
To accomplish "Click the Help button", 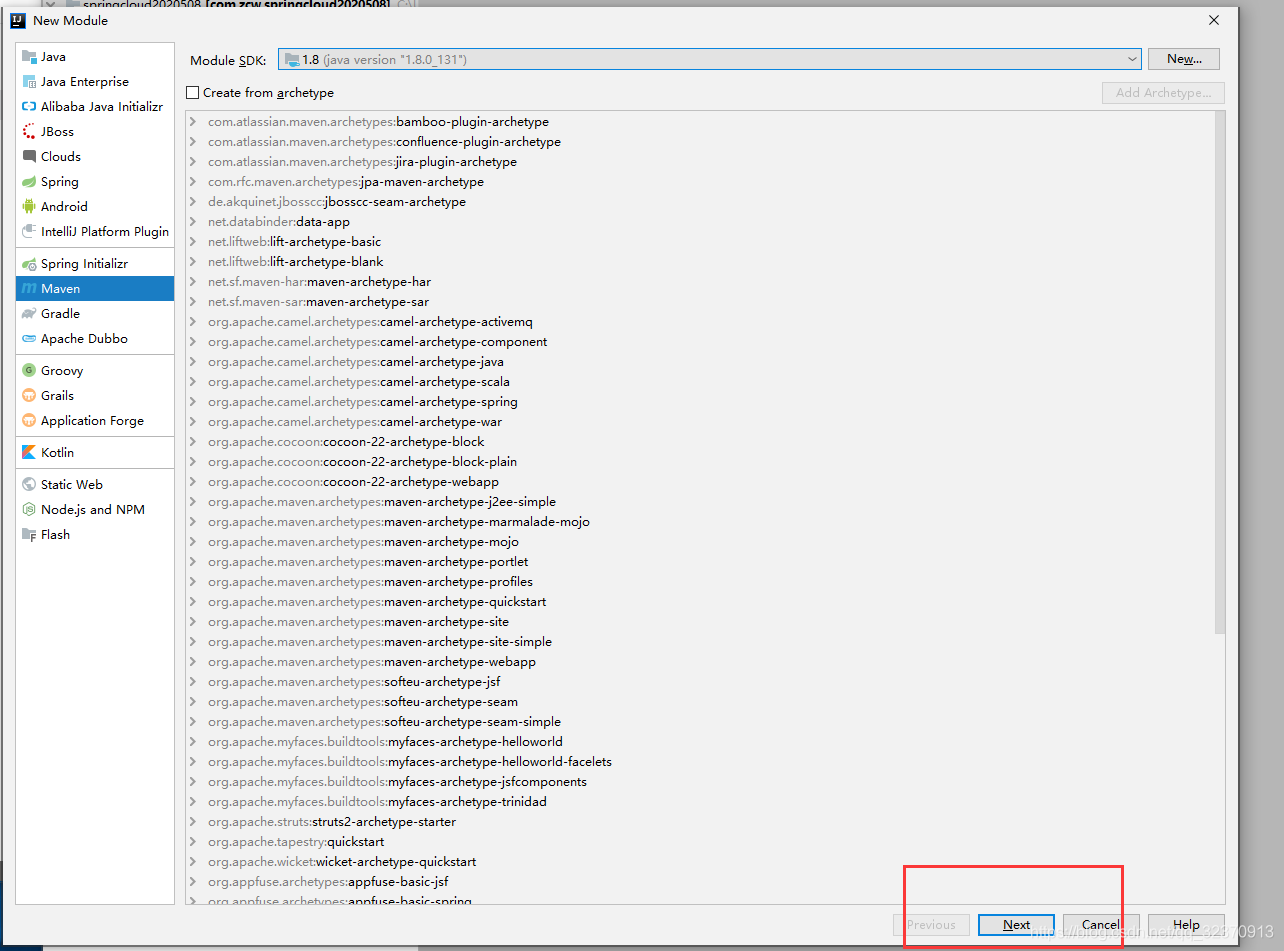I will 1186,925.
